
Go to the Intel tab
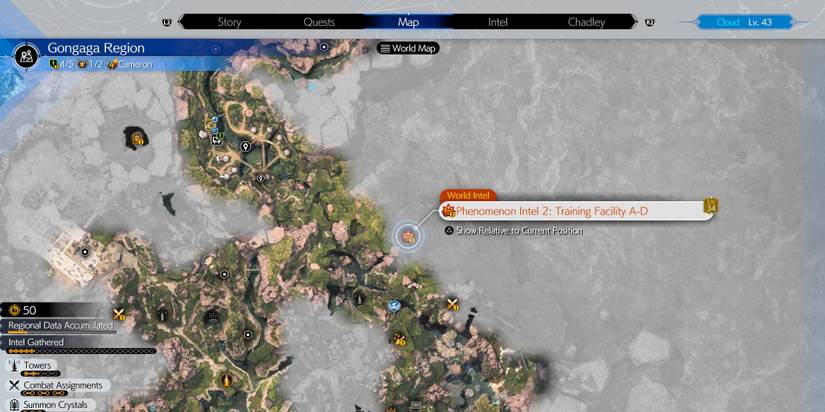[497, 22]
